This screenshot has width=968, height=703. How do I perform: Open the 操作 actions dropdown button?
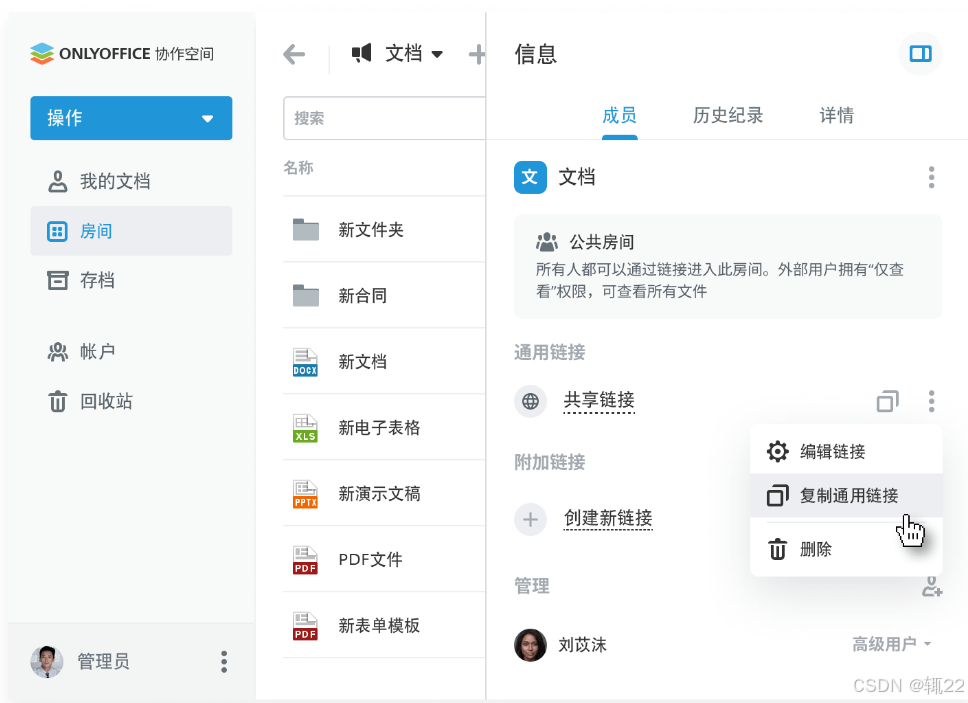pos(131,118)
